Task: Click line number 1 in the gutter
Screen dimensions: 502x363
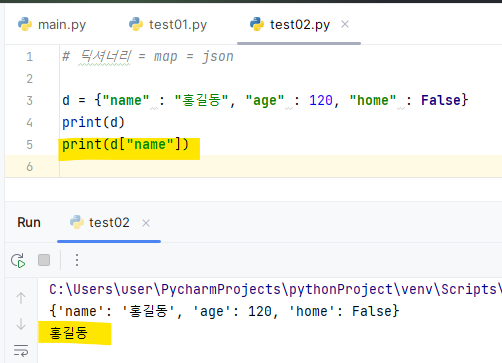Action: coord(30,57)
